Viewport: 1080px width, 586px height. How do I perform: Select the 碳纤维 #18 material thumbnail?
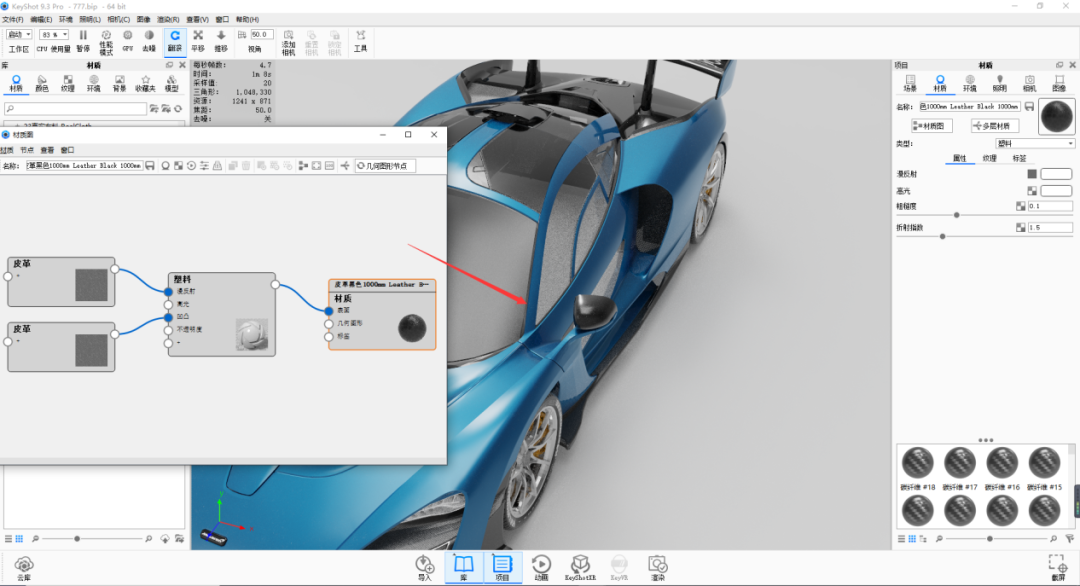click(917, 462)
